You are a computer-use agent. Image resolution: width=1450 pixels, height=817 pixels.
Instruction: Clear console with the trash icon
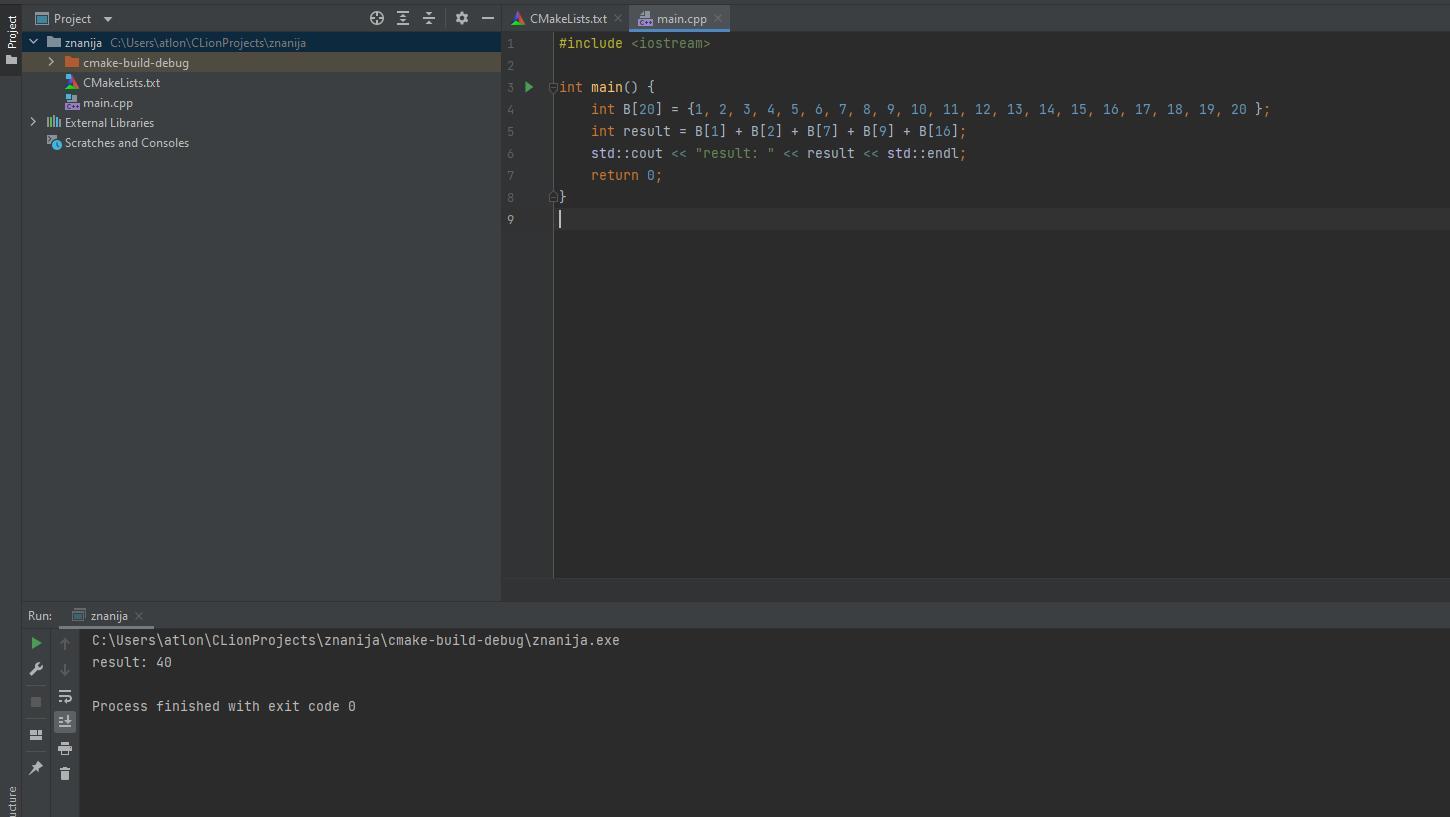[x=65, y=773]
